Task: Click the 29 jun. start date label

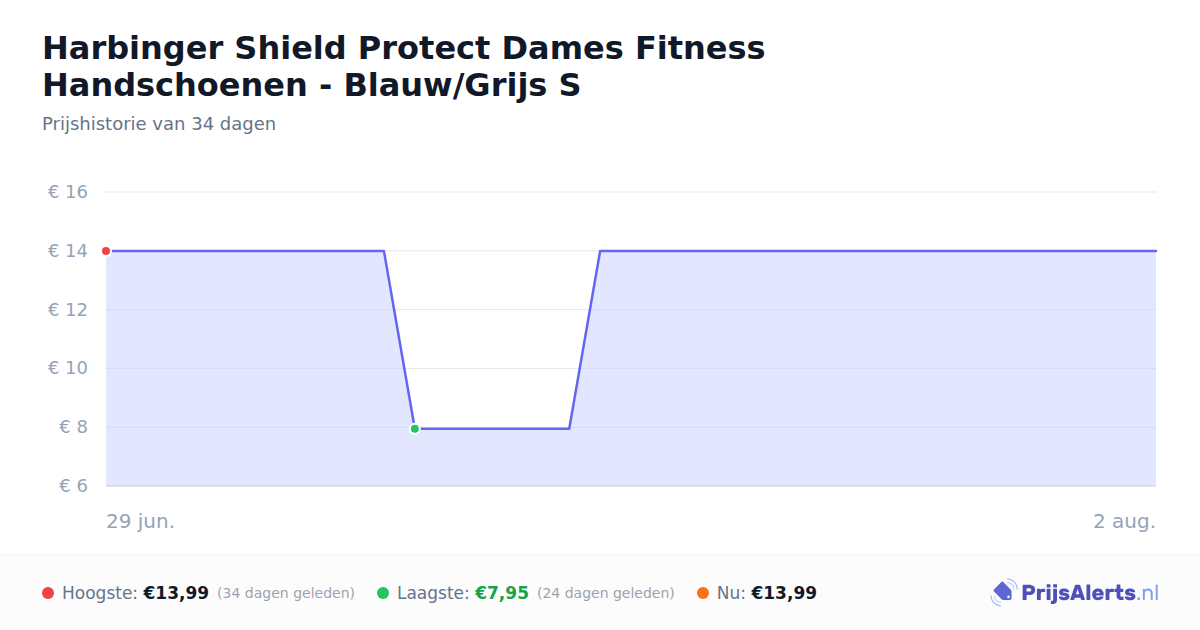Action: (141, 521)
